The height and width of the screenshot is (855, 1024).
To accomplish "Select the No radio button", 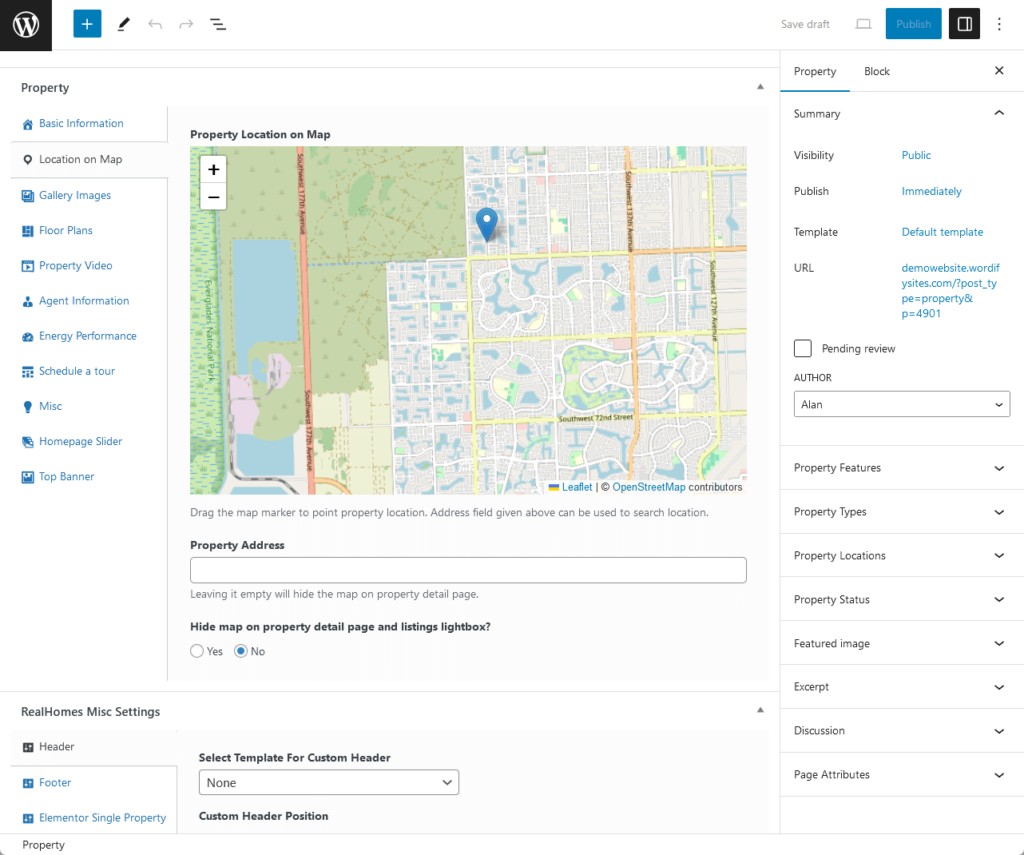I will point(237,650).
